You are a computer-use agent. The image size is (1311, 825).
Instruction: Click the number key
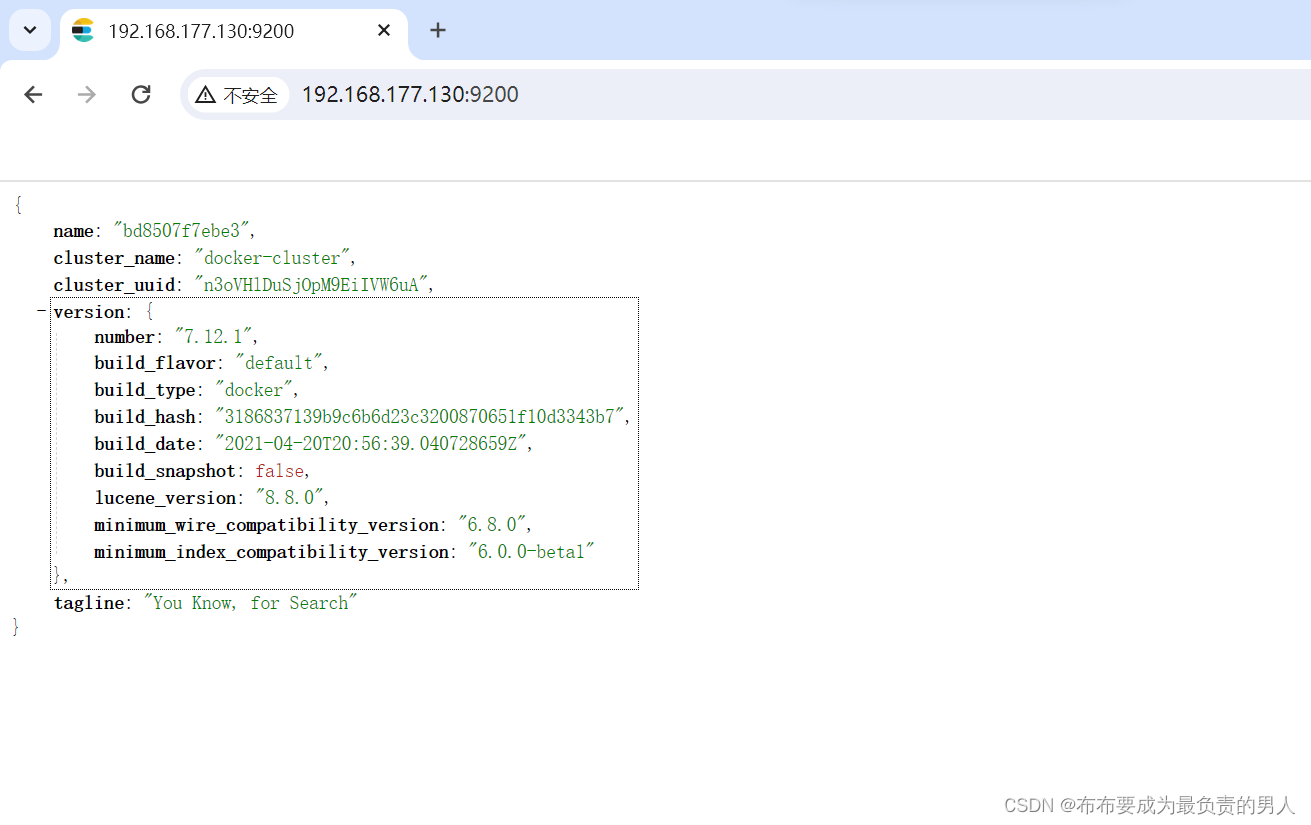pyautogui.click(x=125, y=338)
